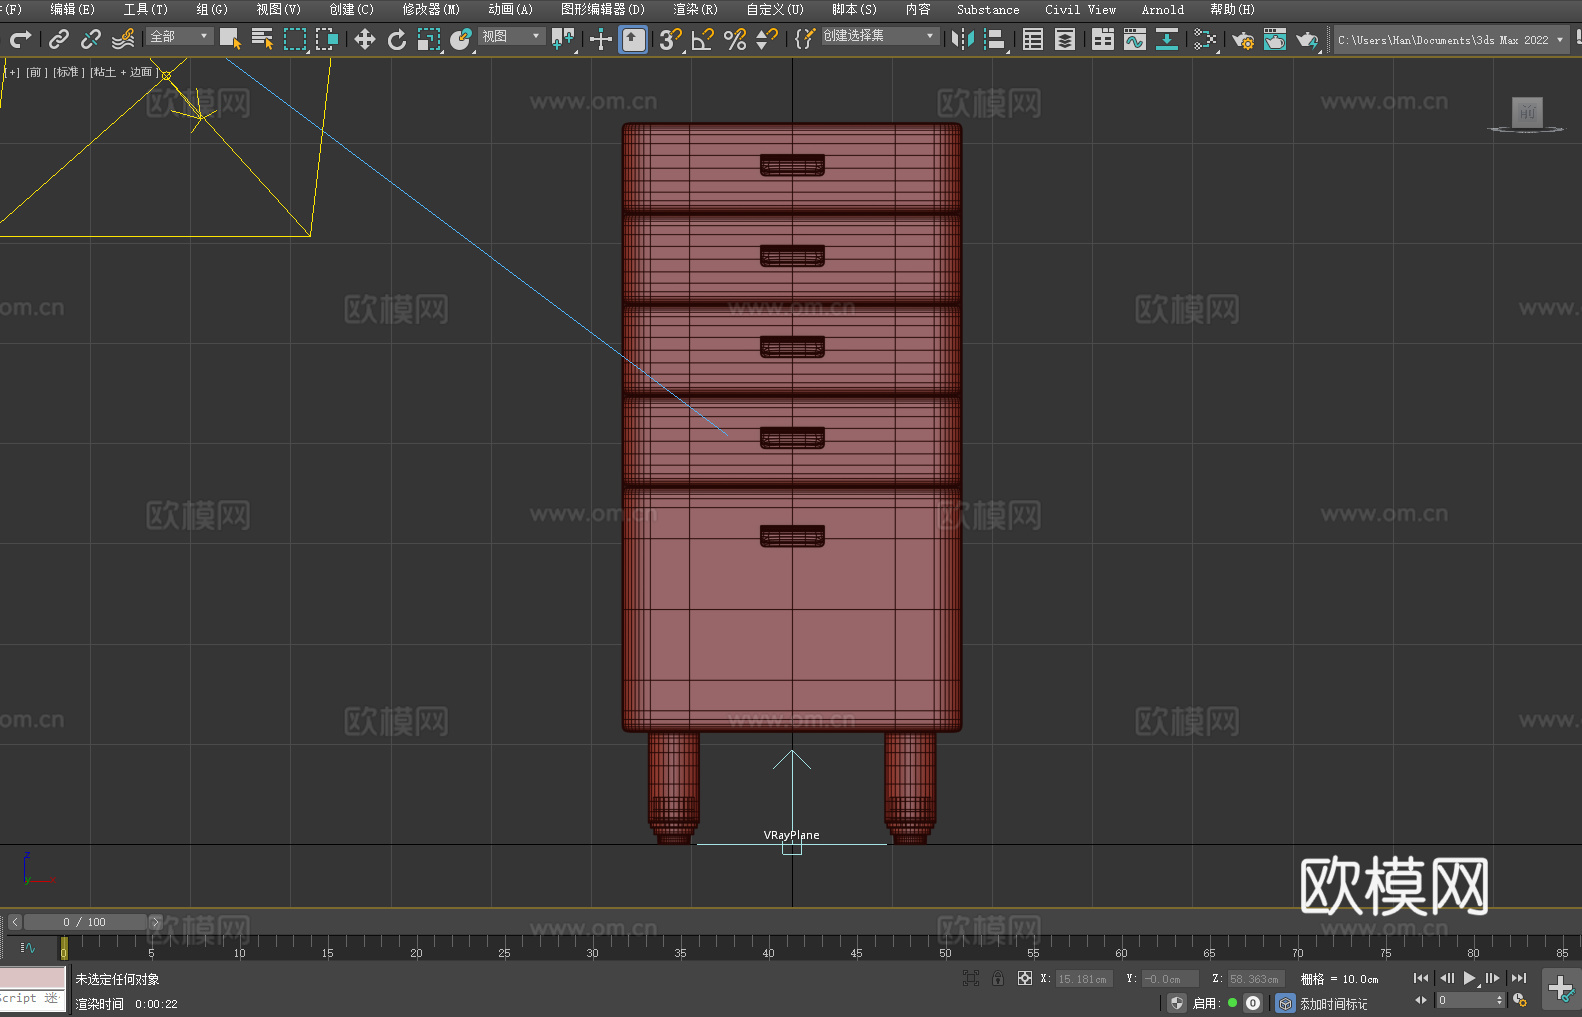Open the project path dropdown

coord(1451,40)
